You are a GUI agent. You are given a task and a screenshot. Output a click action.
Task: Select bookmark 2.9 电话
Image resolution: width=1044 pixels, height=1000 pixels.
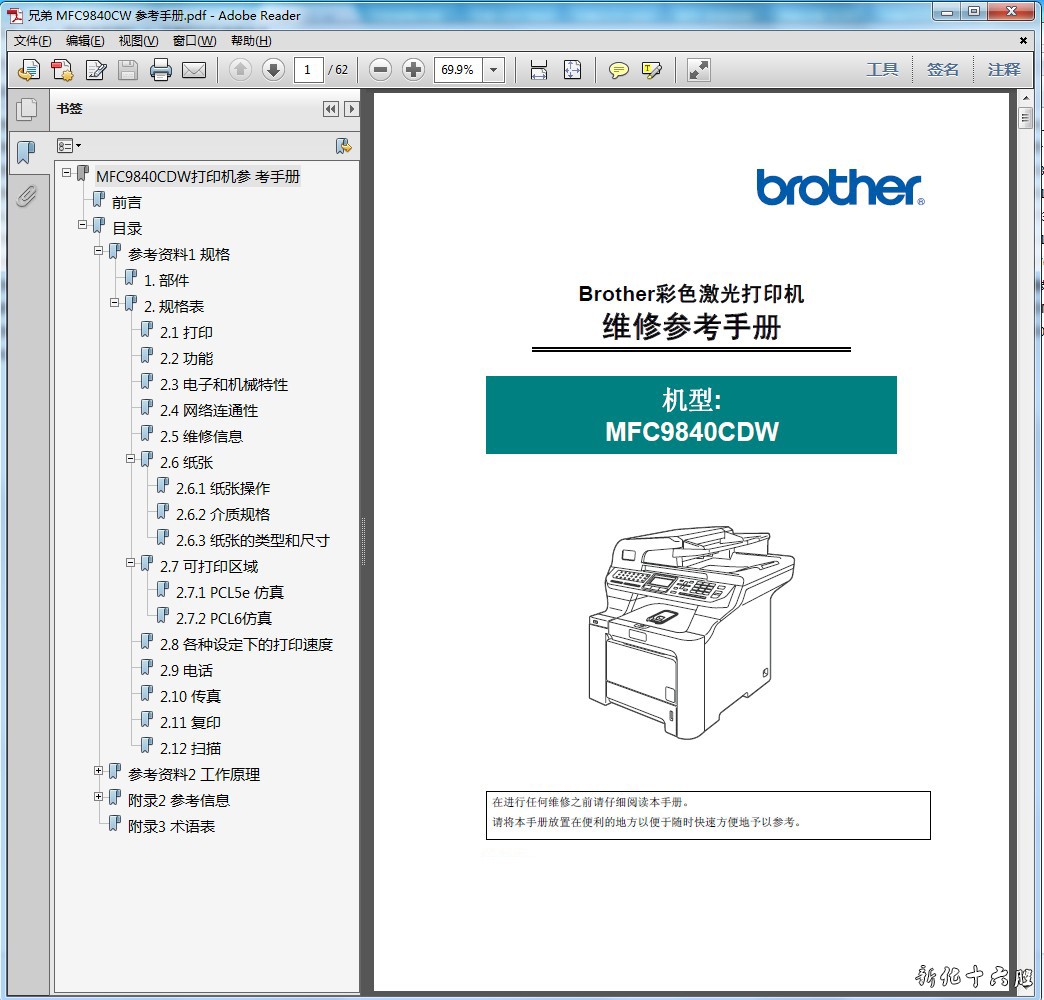point(186,671)
